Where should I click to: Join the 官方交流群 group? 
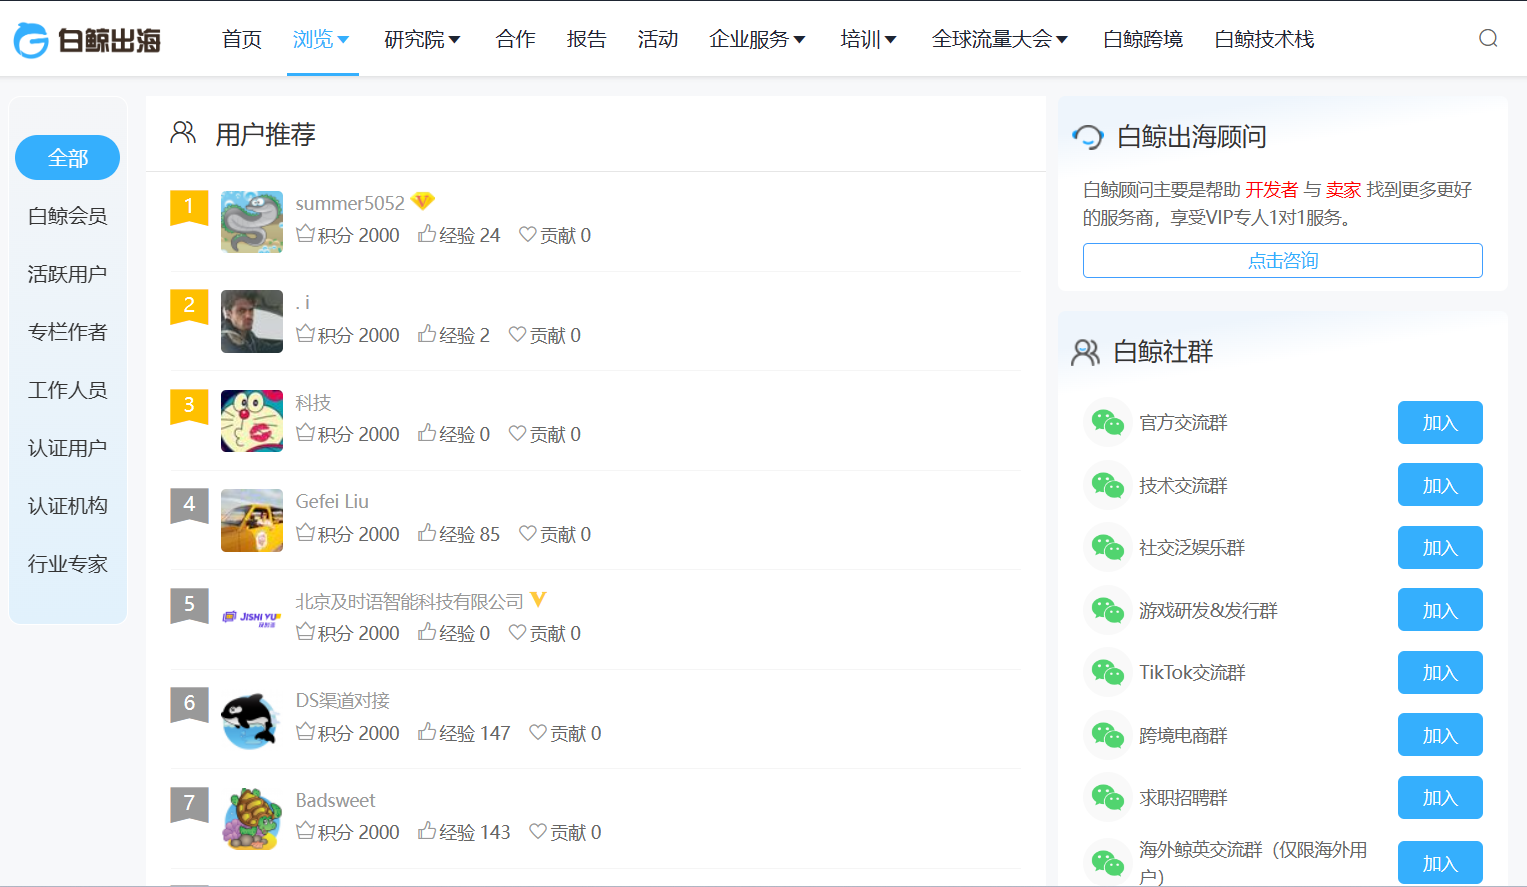click(x=1440, y=422)
